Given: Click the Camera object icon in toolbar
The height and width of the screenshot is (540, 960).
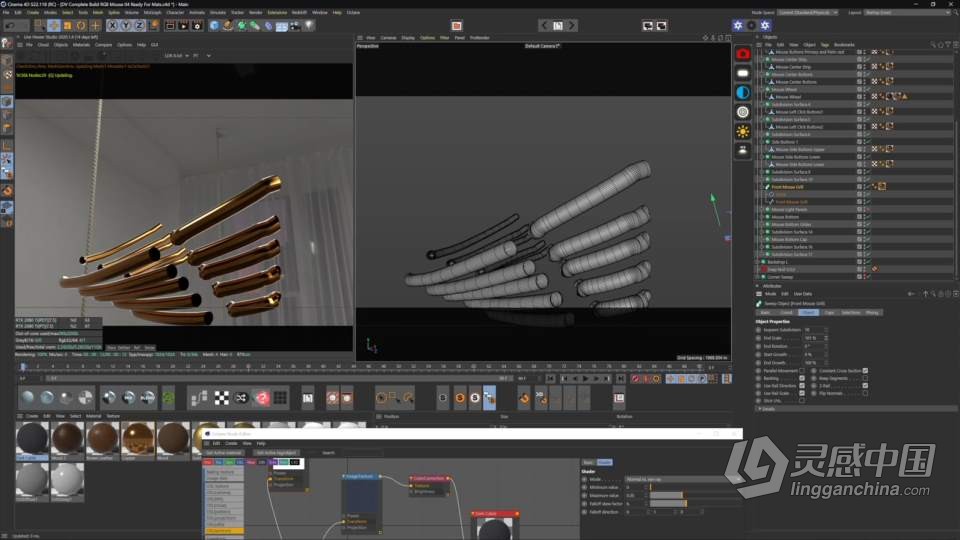Looking at the screenshot, I should click(295, 26).
